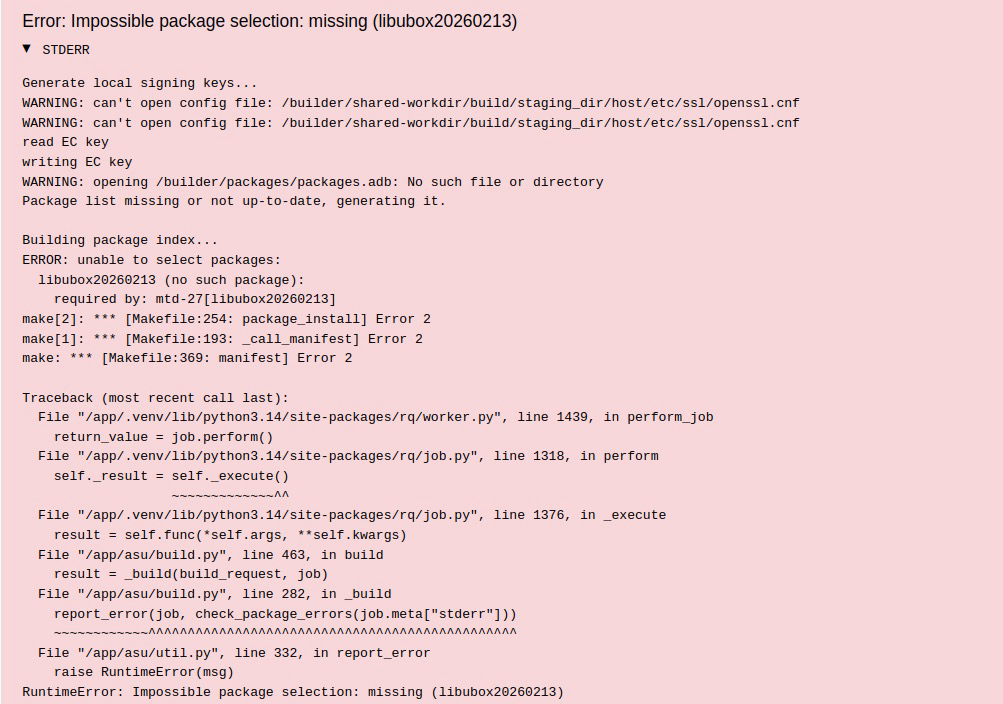
Task: Click the 'Building package index...' line
Action: 120,240
